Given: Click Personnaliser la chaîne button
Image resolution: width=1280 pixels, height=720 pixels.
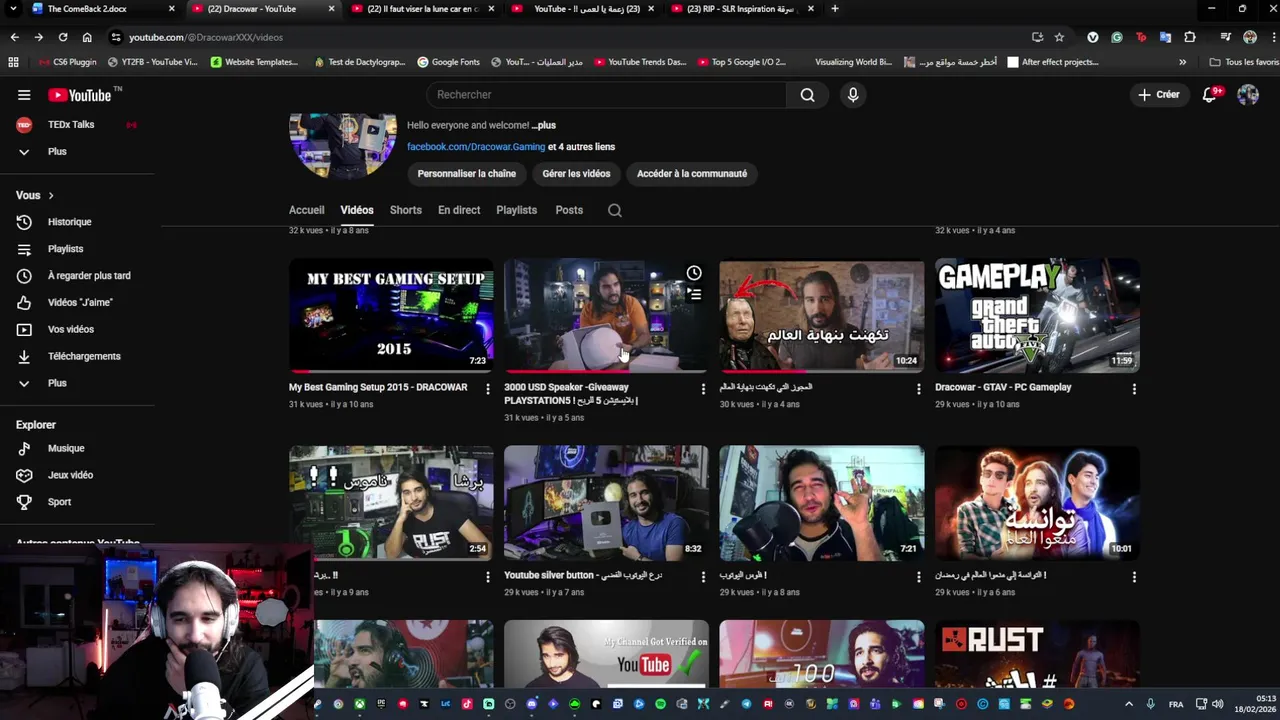Looking at the screenshot, I should coord(467,174).
